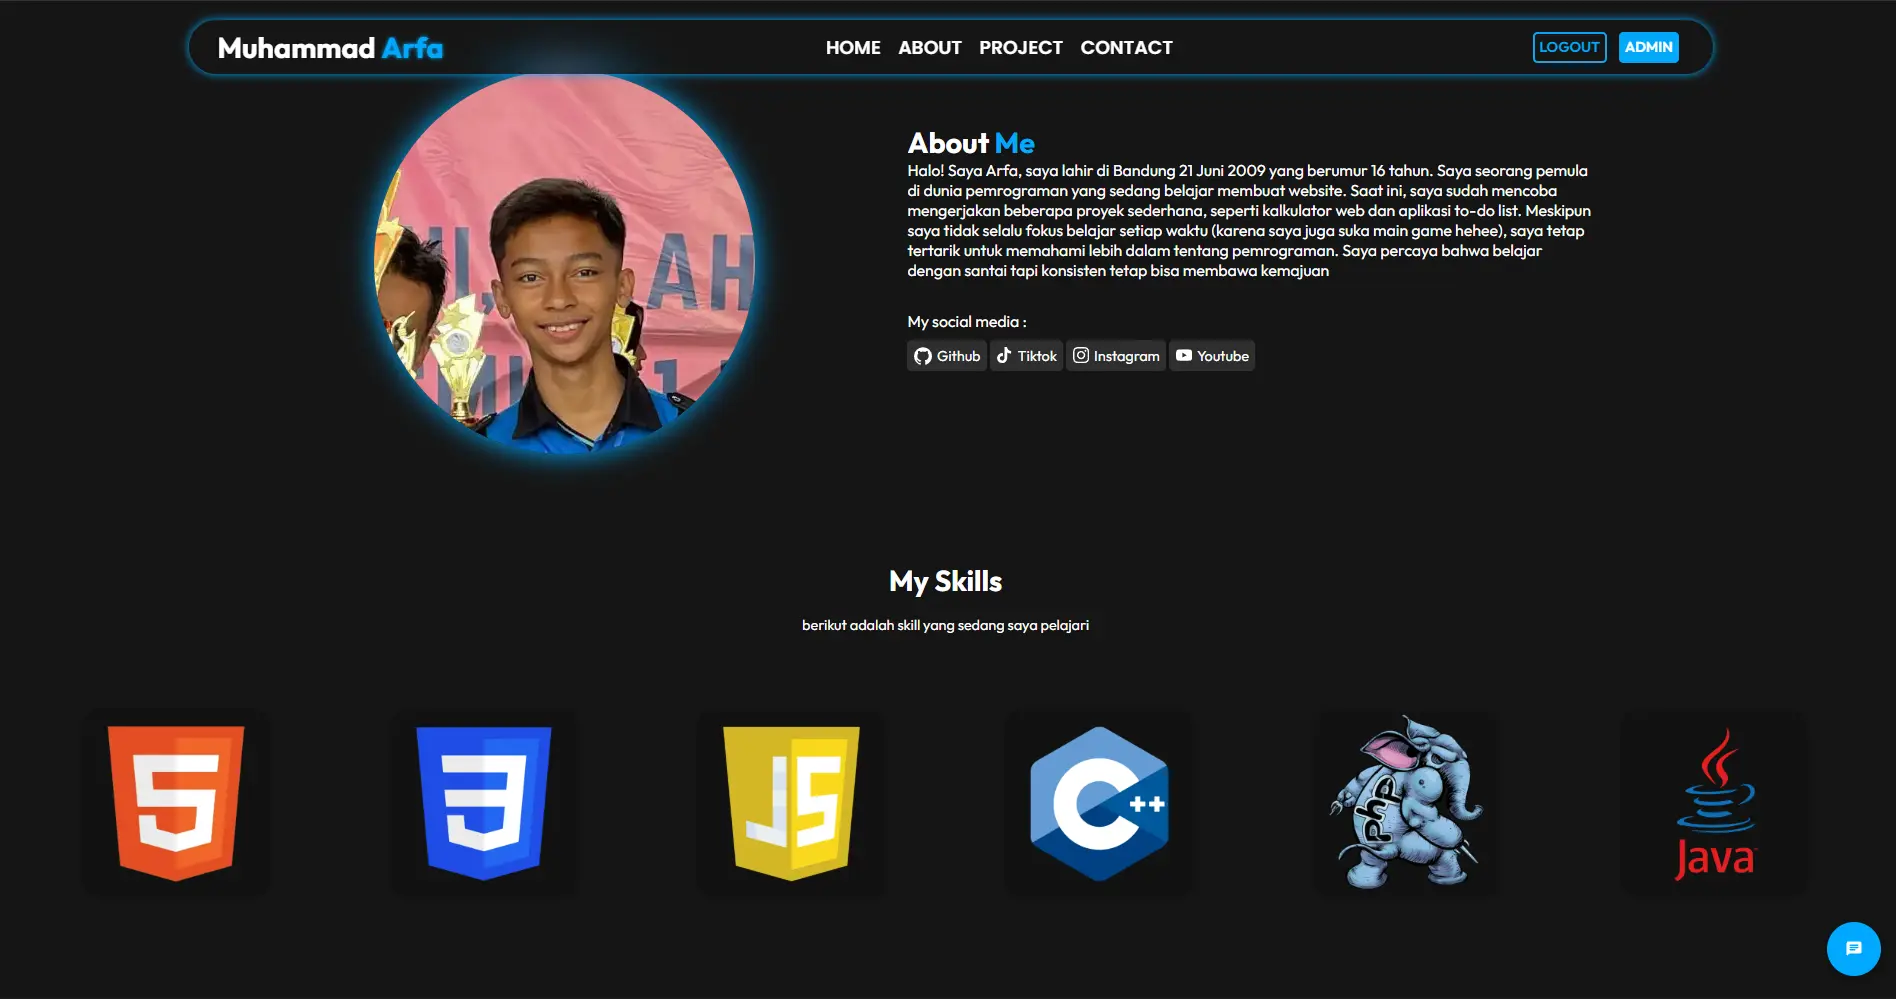
Task: Jump to the CONTACT section
Action: [x=1126, y=47]
